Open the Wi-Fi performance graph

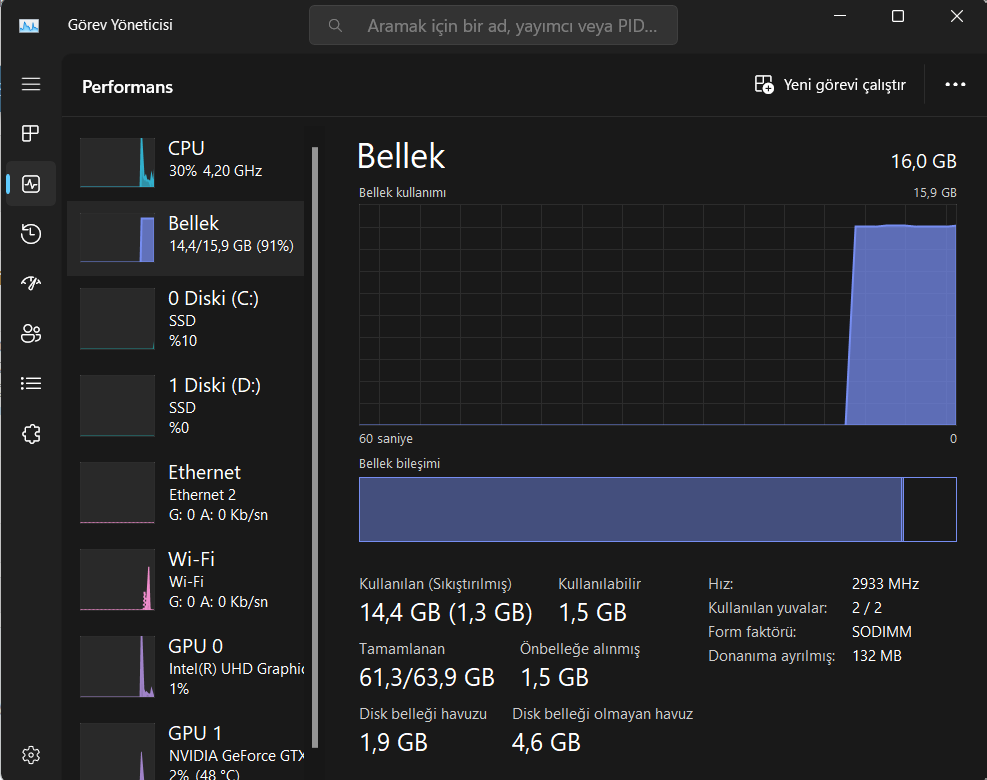pyautogui.click(x=116, y=580)
